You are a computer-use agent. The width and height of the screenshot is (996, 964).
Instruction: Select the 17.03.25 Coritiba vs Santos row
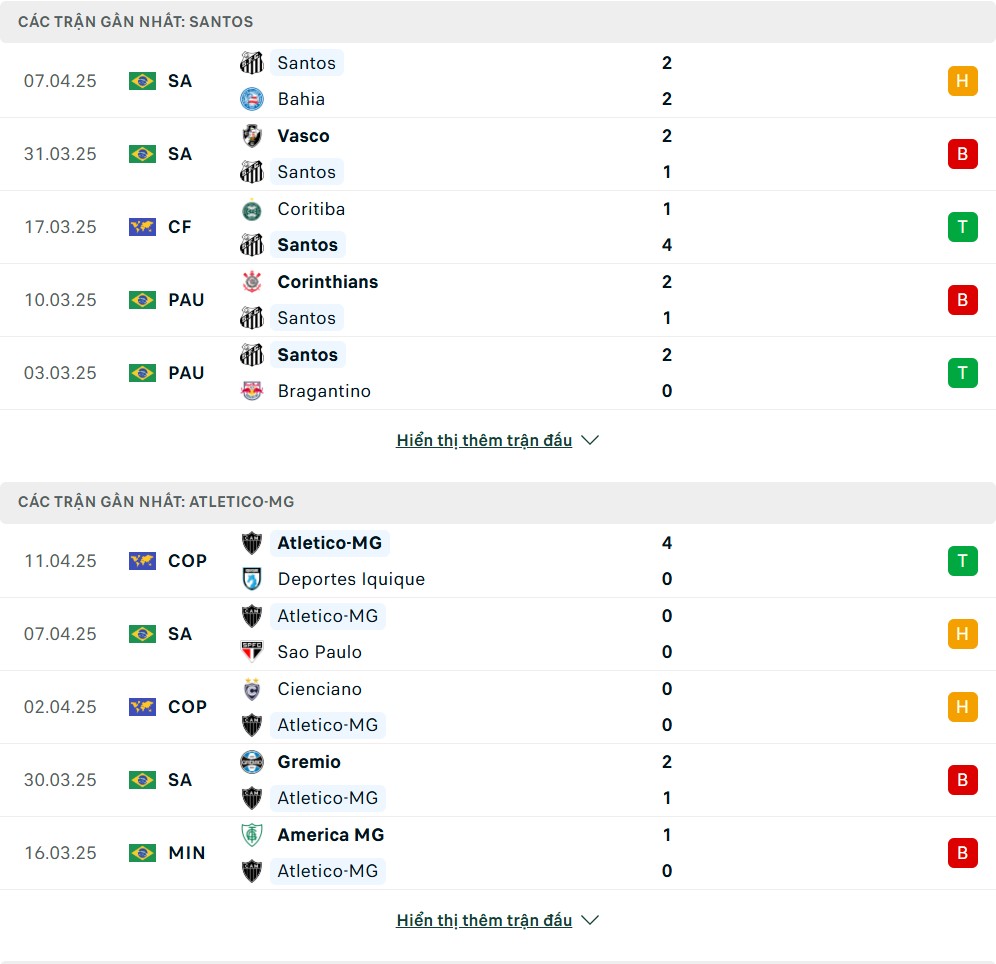498,227
